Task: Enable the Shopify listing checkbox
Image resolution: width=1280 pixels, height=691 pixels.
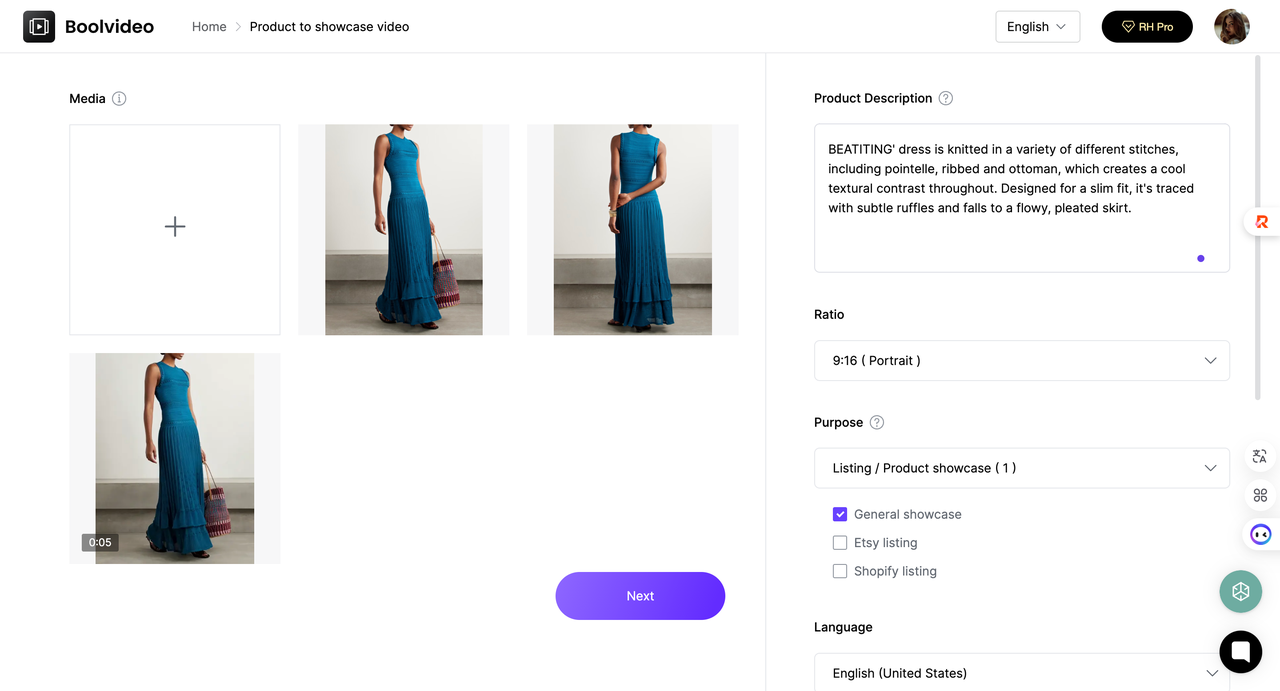Action: pyautogui.click(x=840, y=571)
